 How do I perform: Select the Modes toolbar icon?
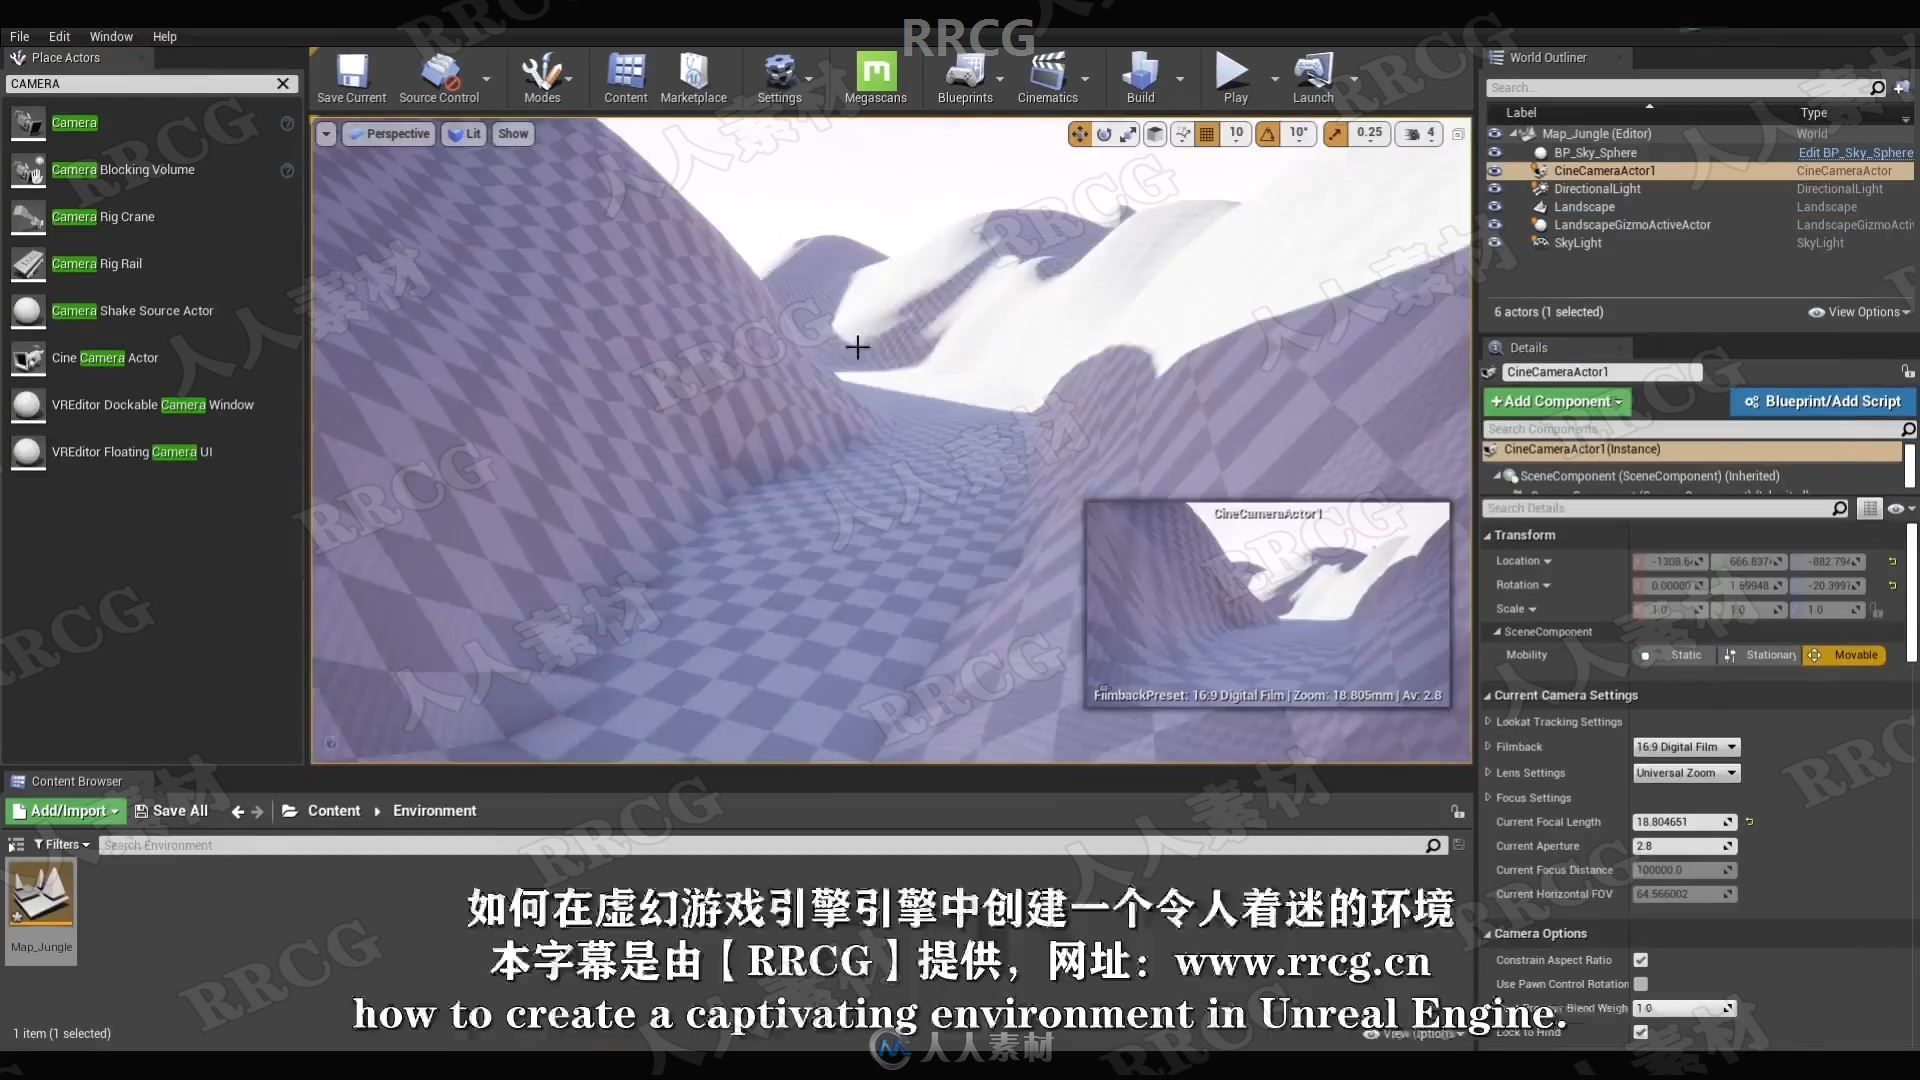[x=542, y=76]
